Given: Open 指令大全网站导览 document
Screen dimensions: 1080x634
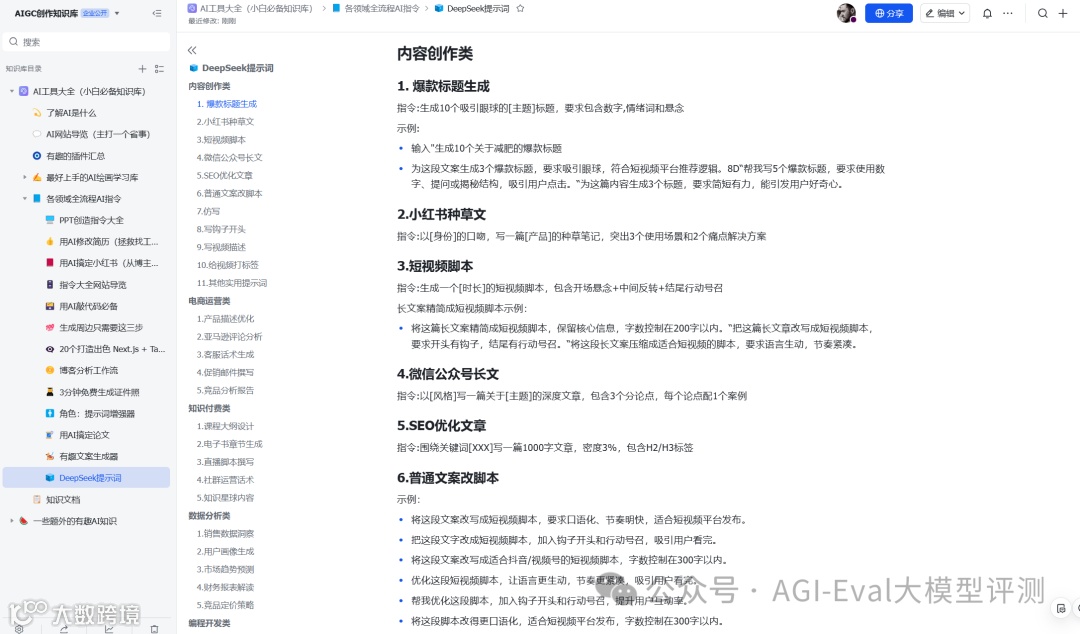Looking at the screenshot, I should click(x=92, y=285).
